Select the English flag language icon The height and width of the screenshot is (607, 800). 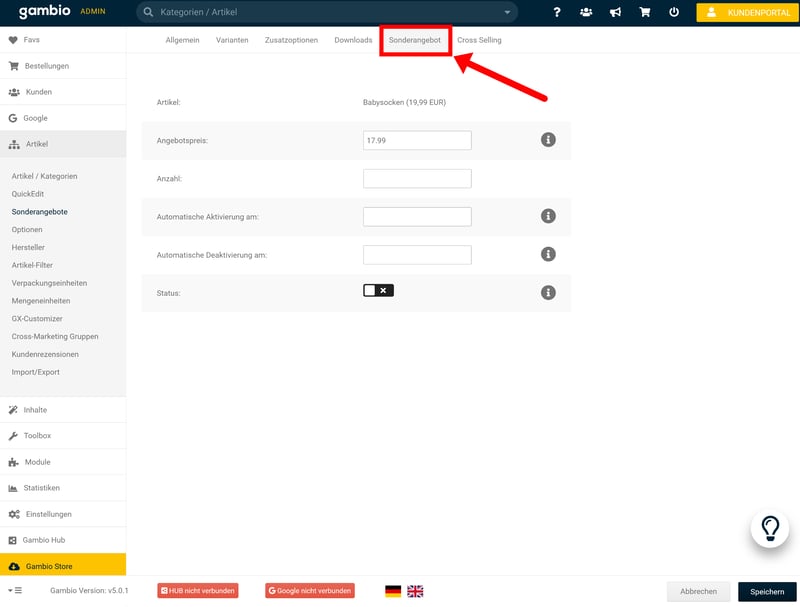pyautogui.click(x=415, y=591)
